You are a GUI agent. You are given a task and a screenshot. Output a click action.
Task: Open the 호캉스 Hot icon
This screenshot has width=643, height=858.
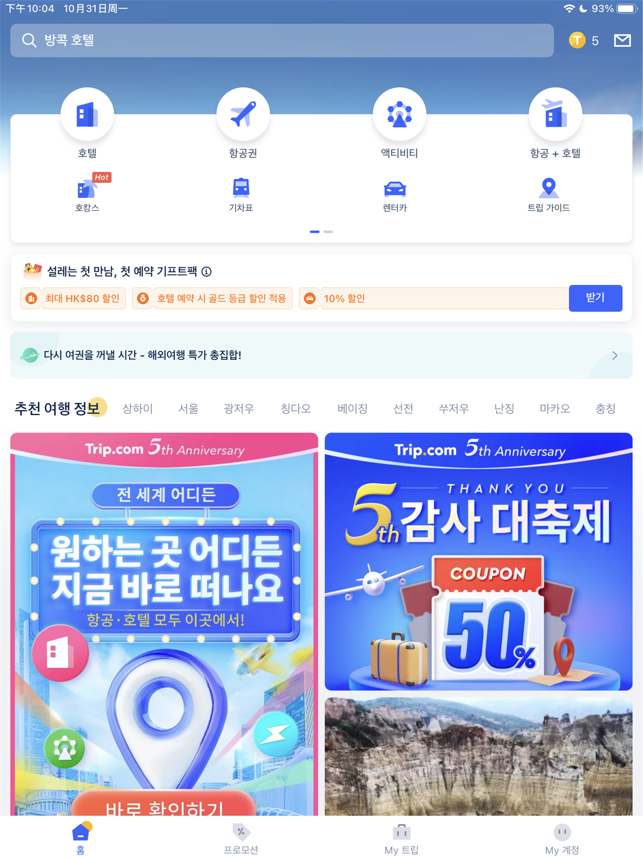(88, 189)
